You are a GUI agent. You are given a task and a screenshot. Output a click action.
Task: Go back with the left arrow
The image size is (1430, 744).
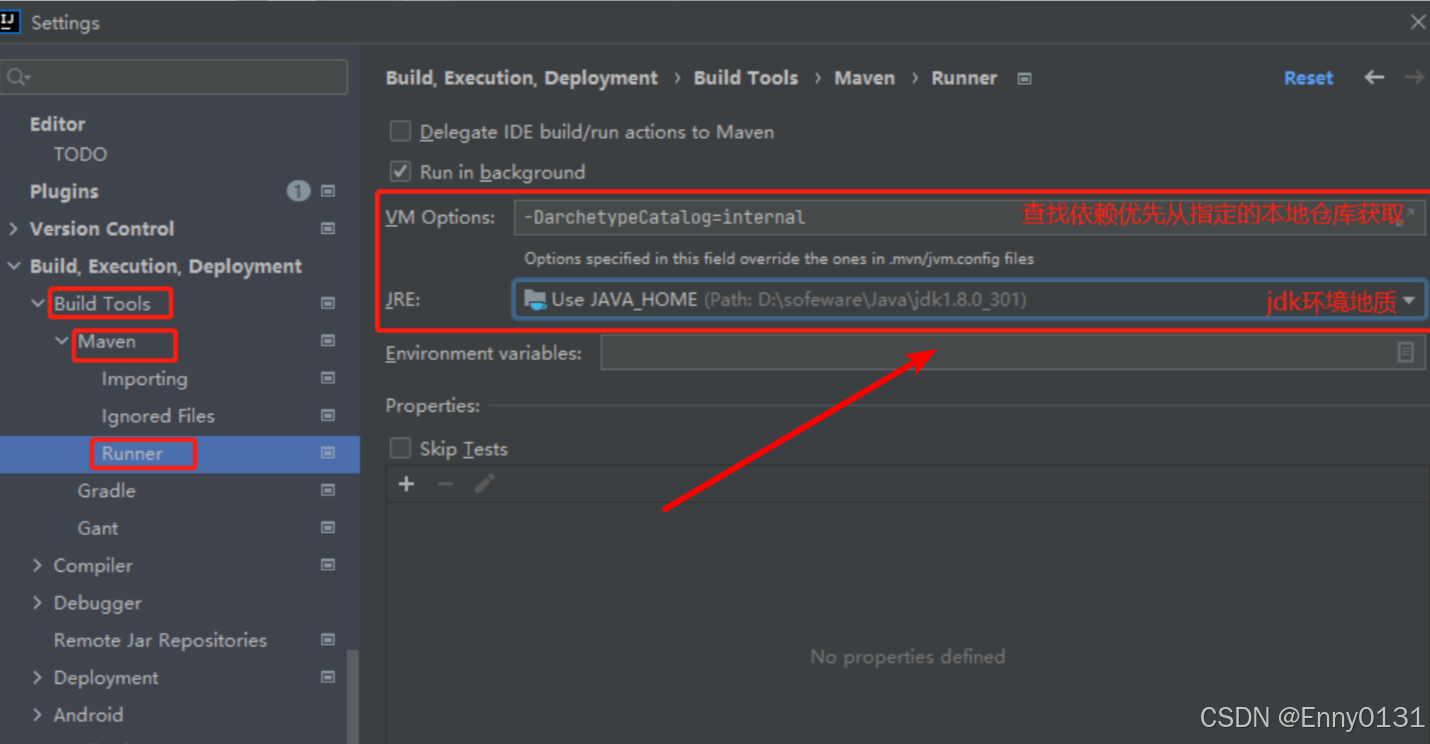1375,77
